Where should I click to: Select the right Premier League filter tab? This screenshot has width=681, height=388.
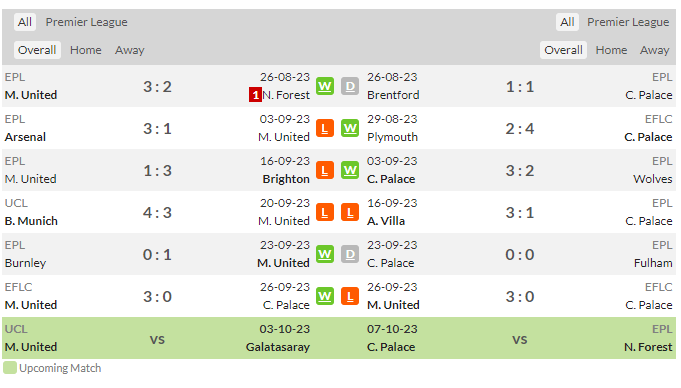tap(628, 22)
